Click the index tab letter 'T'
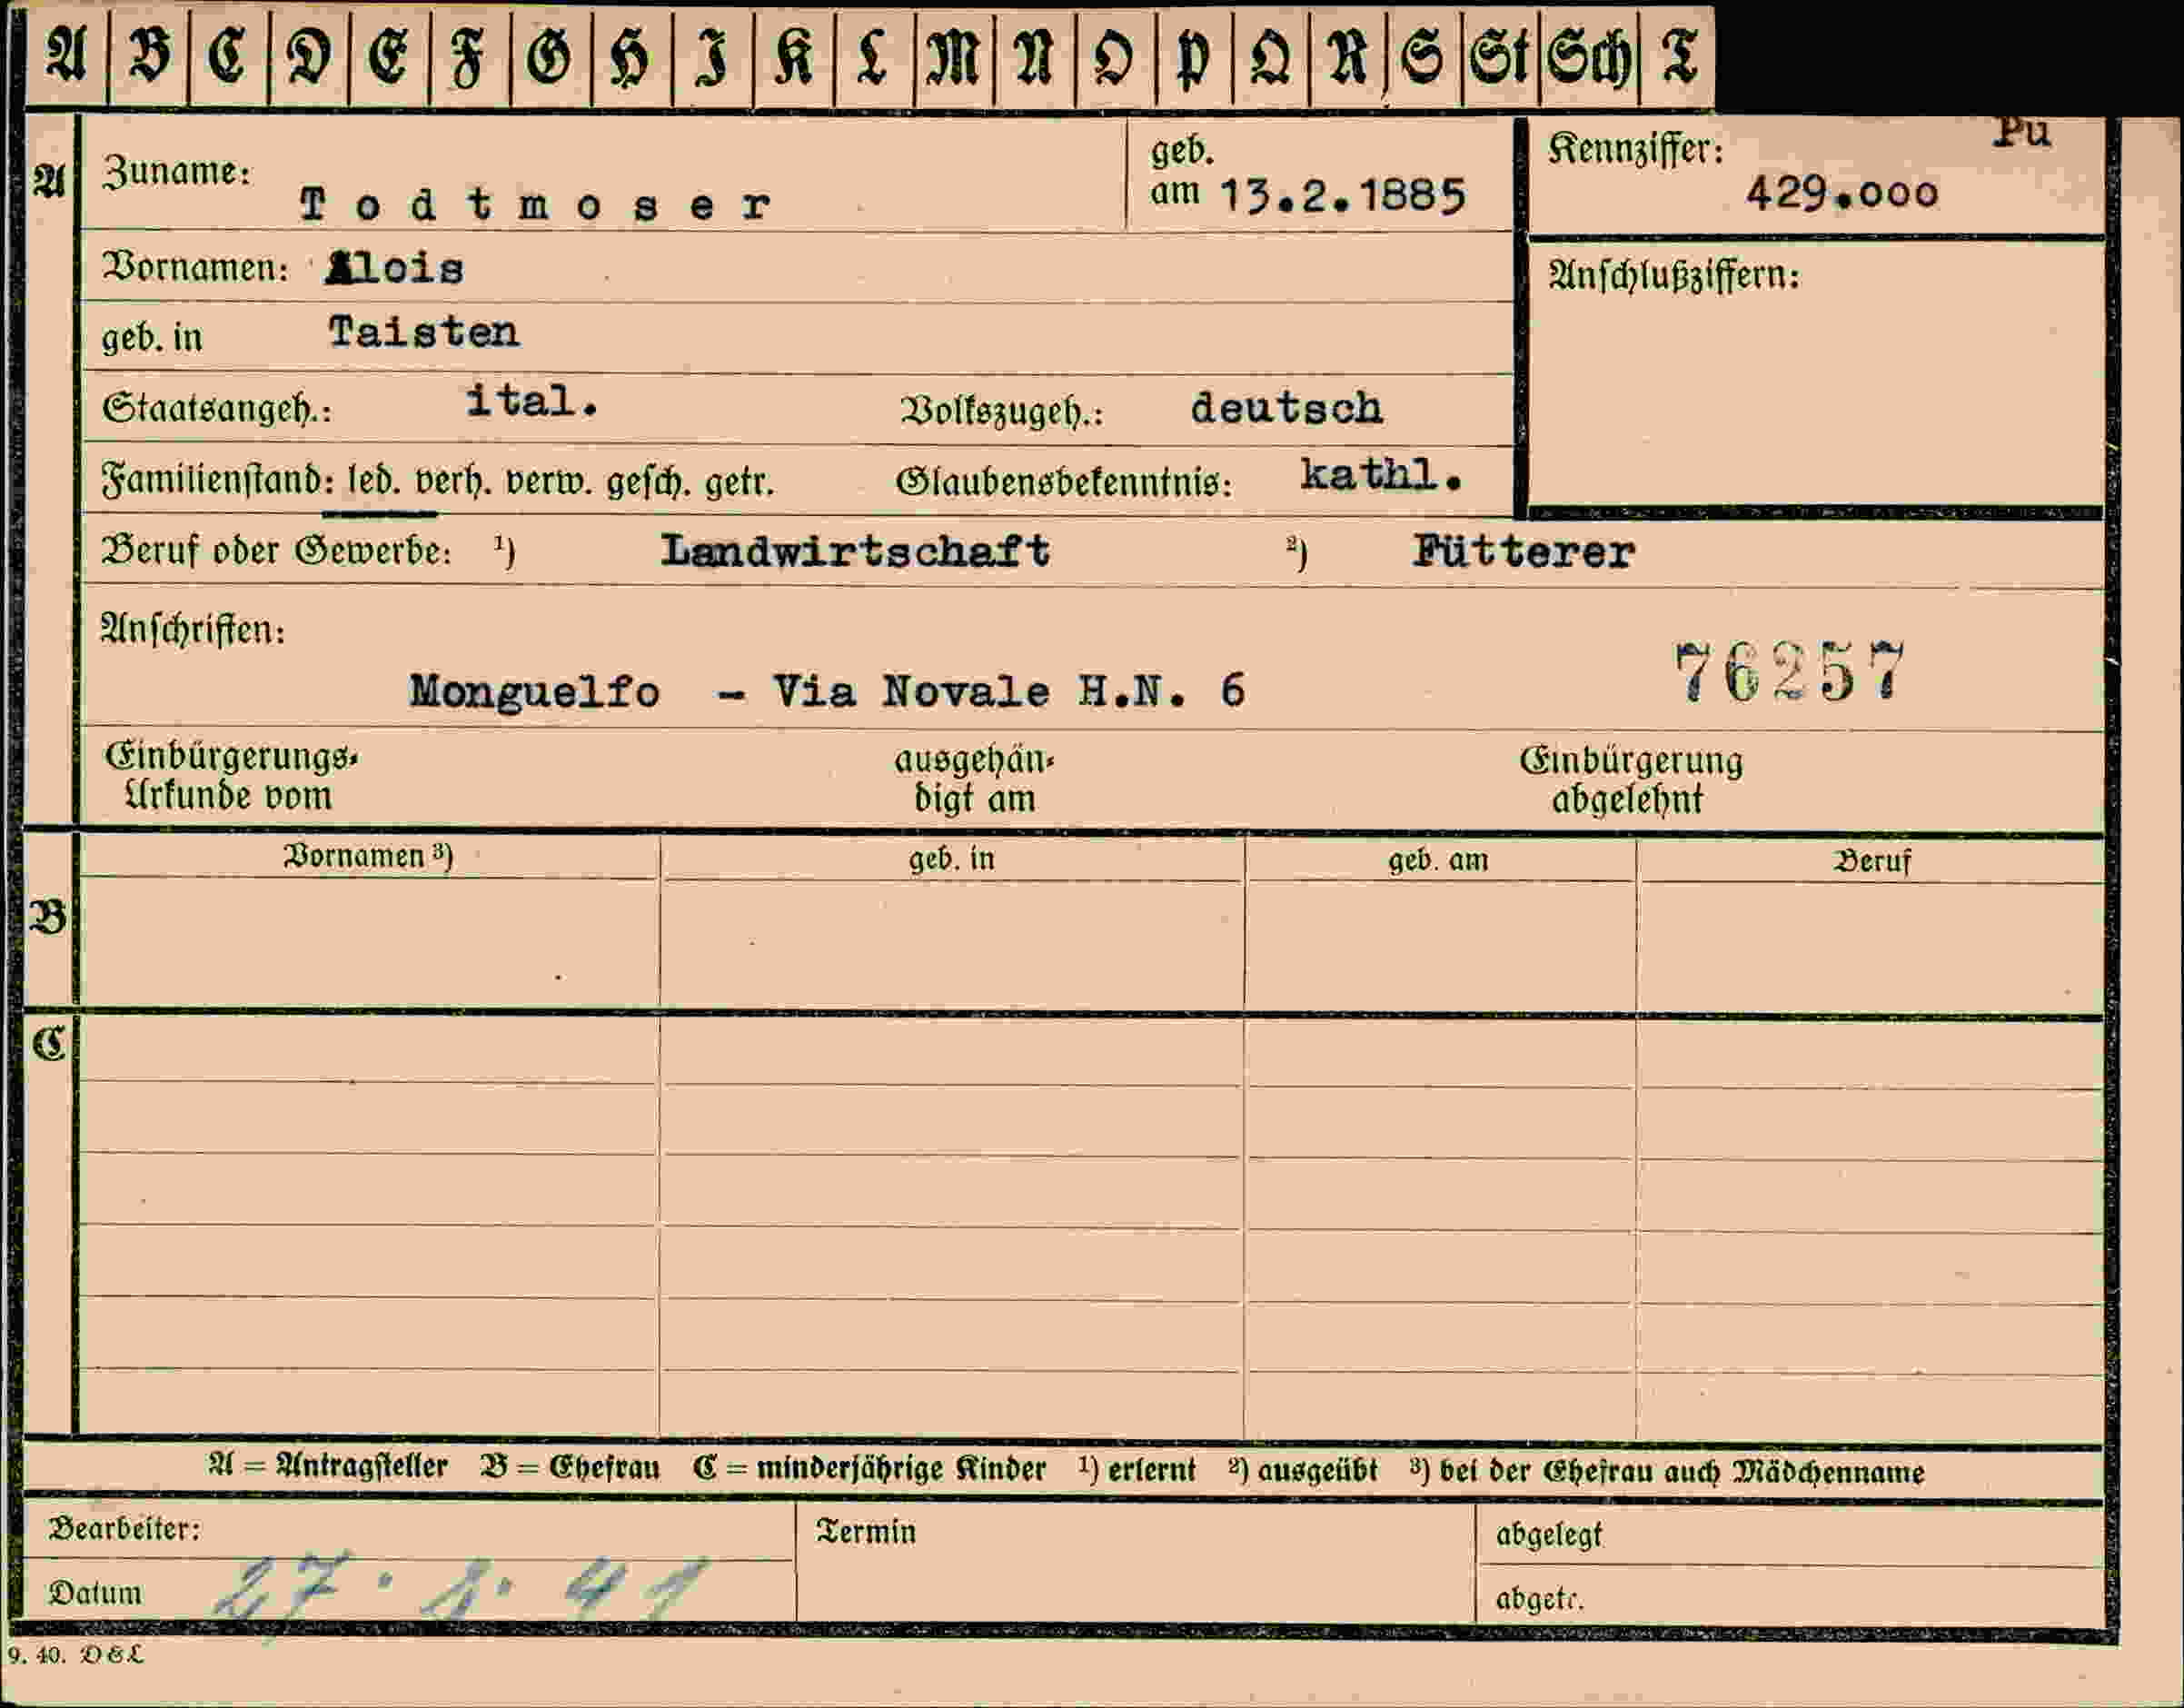Image resolution: width=2184 pixels, height=1708 pixels. (x=1679, y=55)
